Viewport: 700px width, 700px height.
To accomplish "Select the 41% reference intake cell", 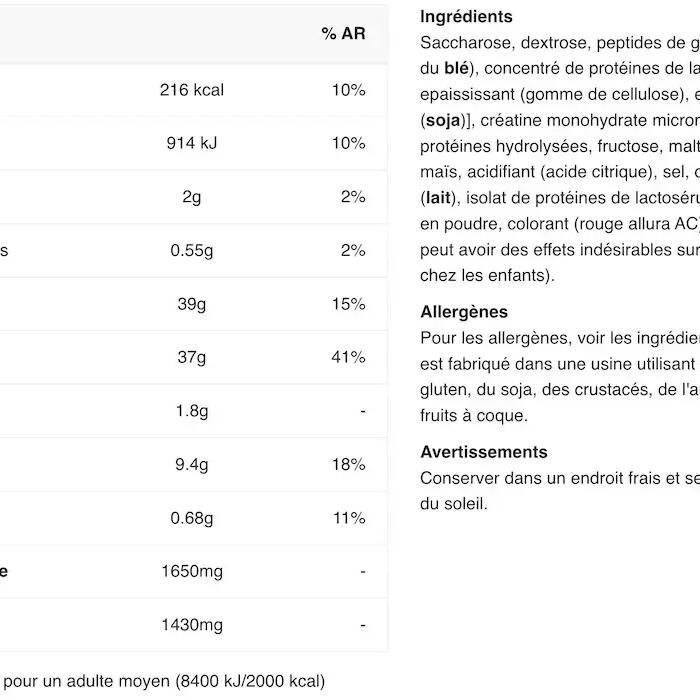I will (349, 357).
